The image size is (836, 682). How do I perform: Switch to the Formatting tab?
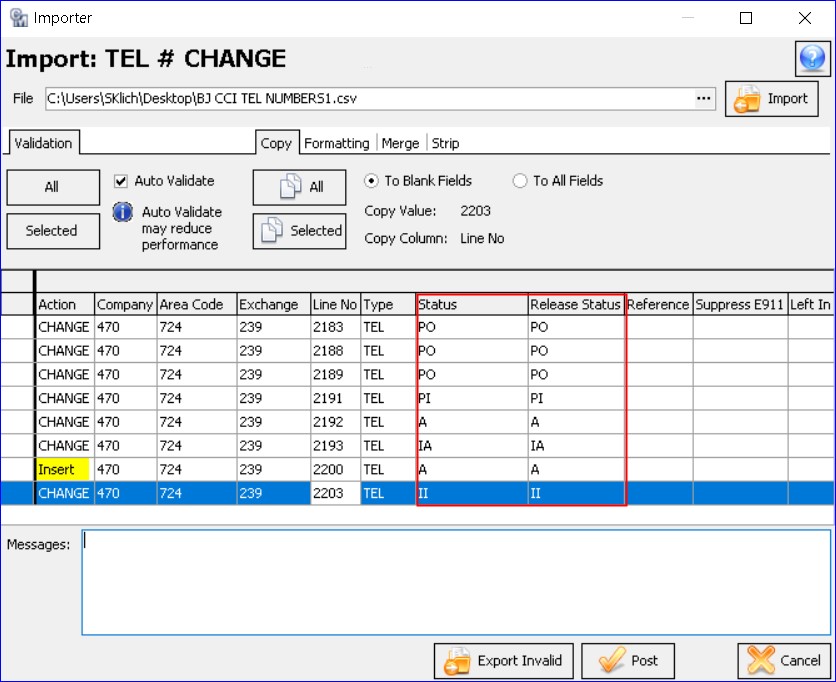(337, 143)
